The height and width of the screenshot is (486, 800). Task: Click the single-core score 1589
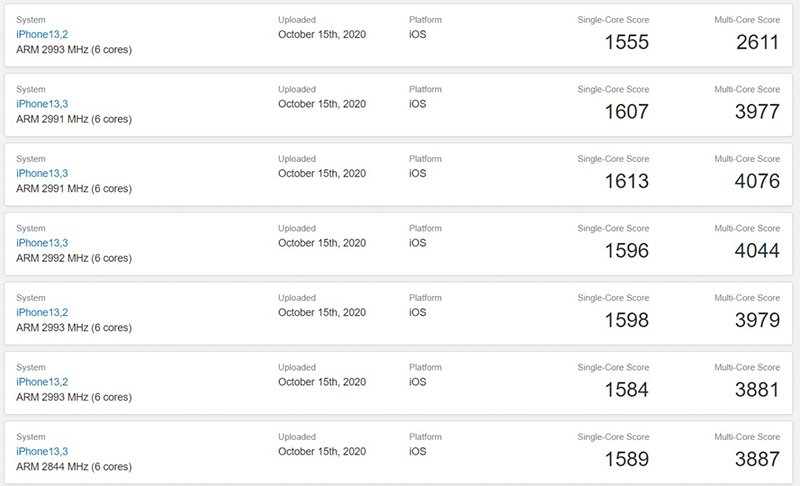(627, 461)
